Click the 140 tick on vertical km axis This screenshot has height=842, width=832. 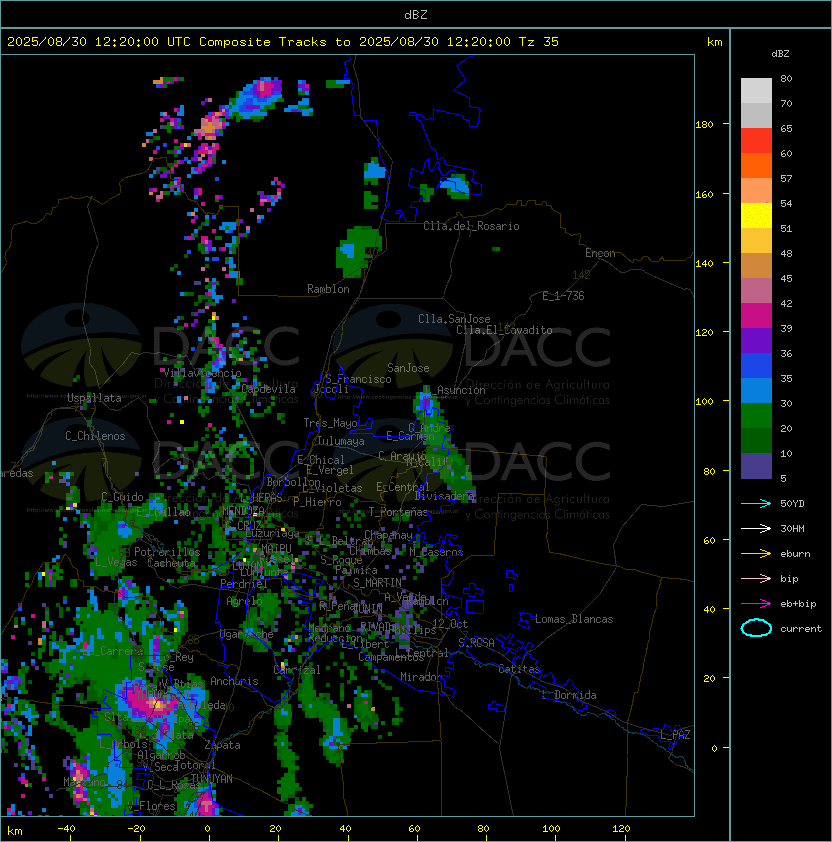704,264
